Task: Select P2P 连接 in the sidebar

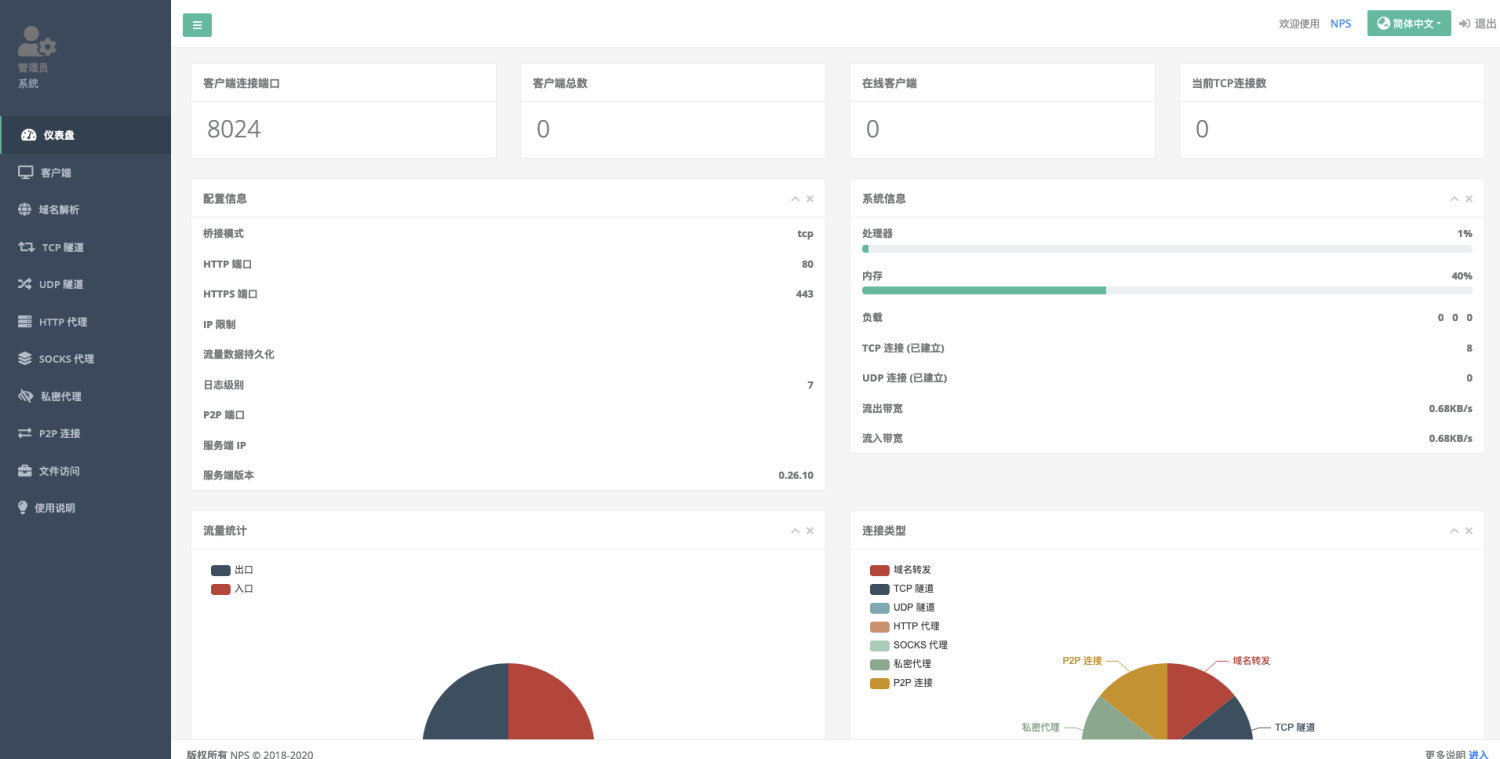Action: tap(85, 433)
